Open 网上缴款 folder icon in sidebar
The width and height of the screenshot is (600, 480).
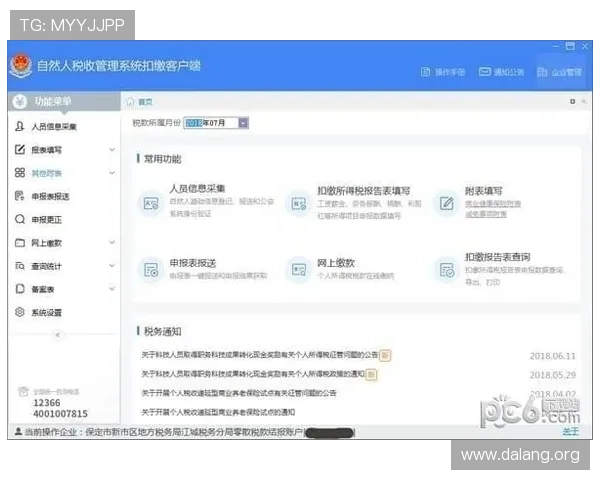click(20, 242)
